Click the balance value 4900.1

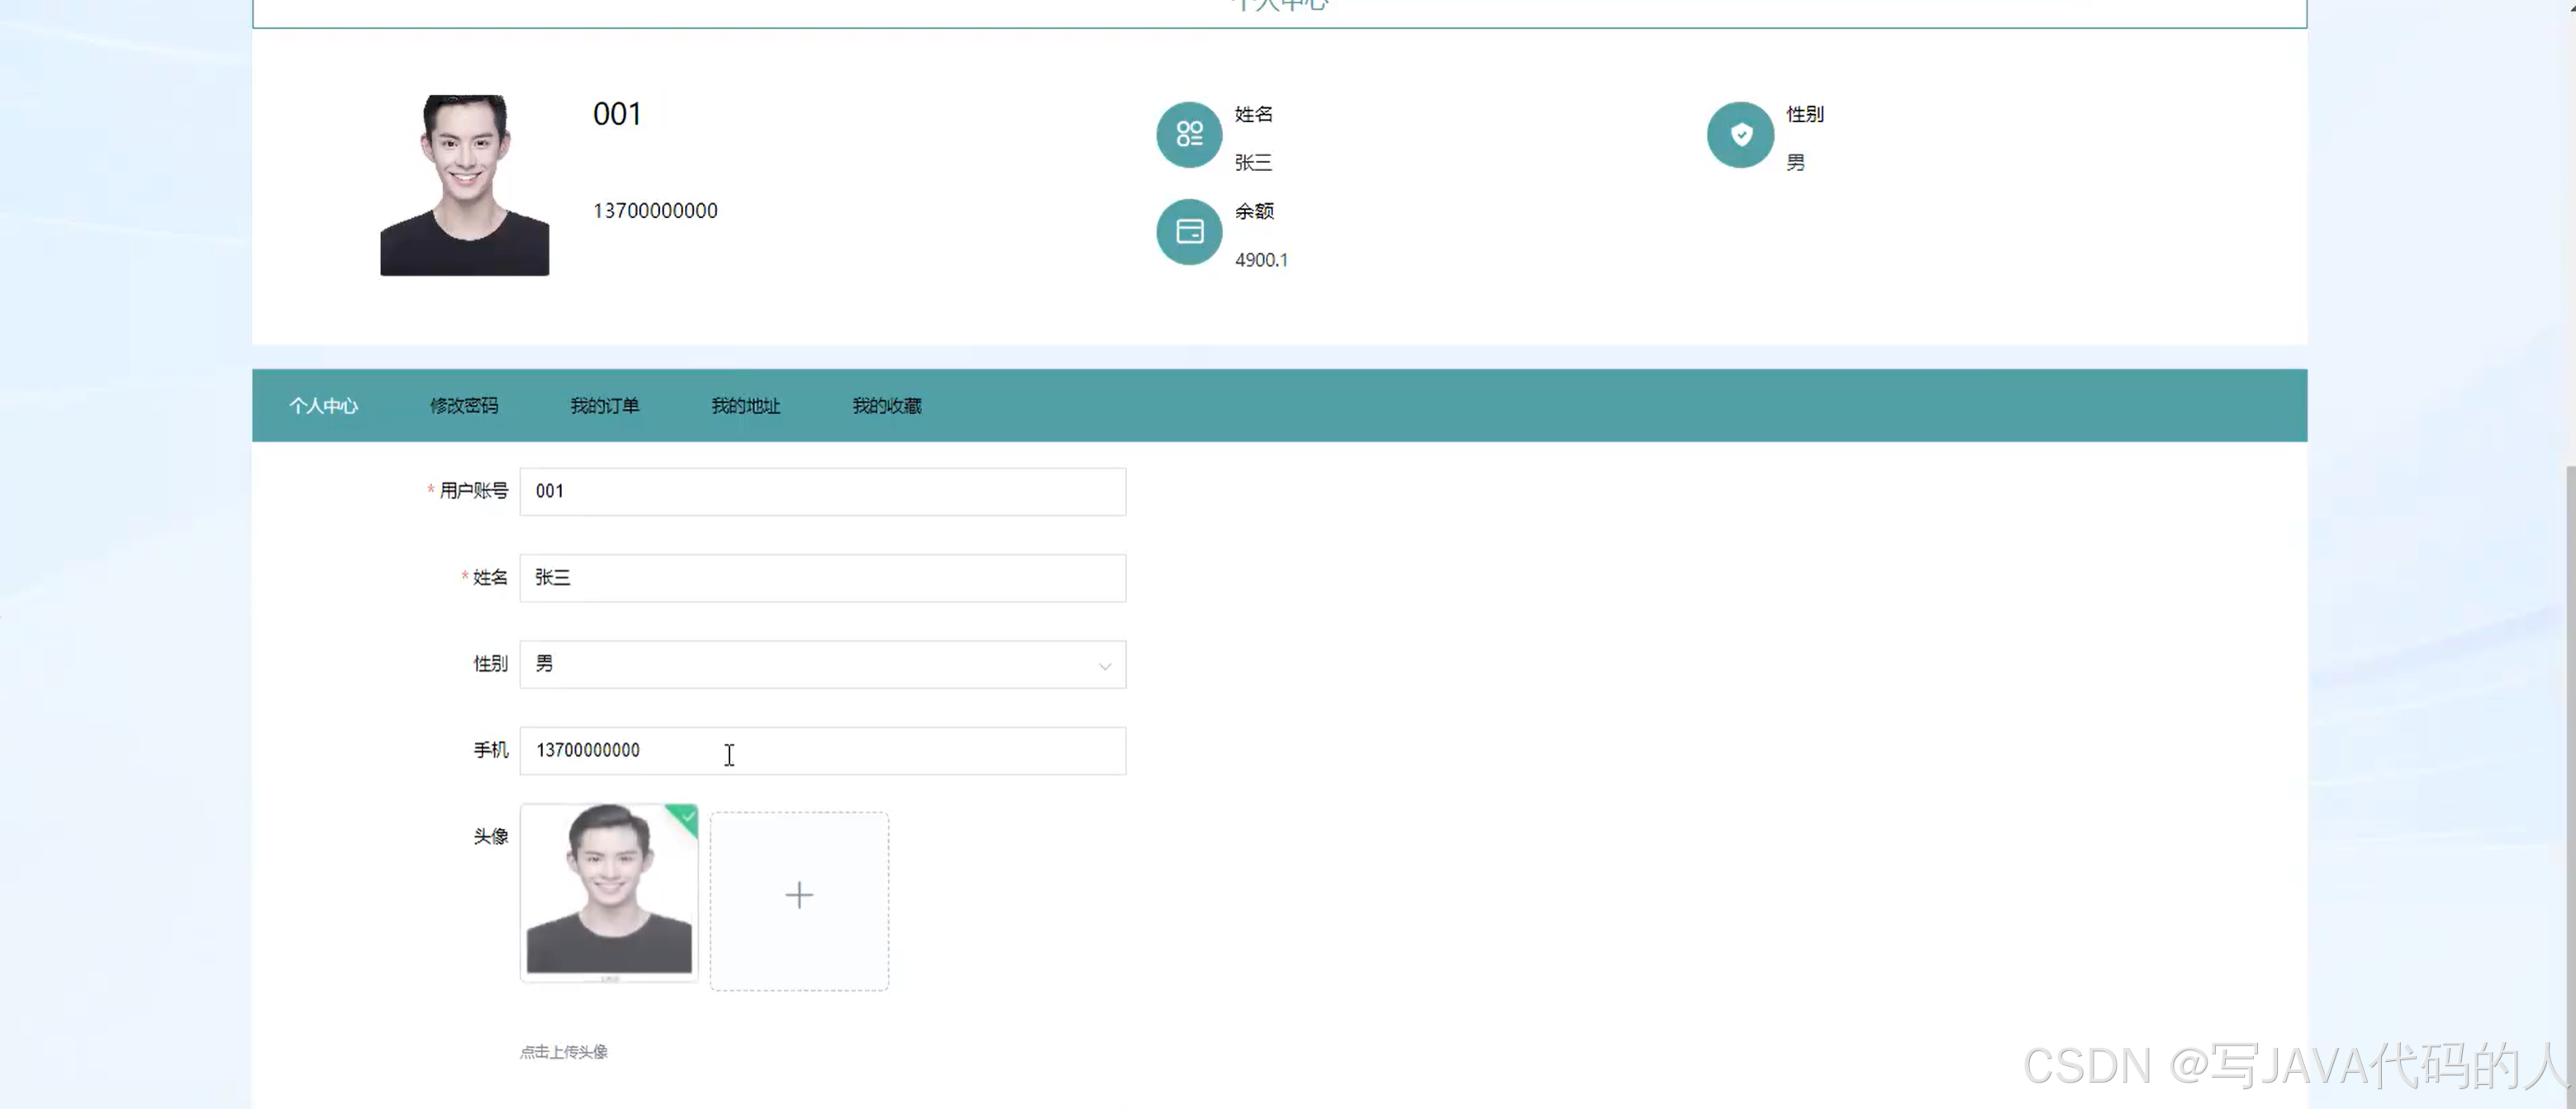[x=1261, y=260]
